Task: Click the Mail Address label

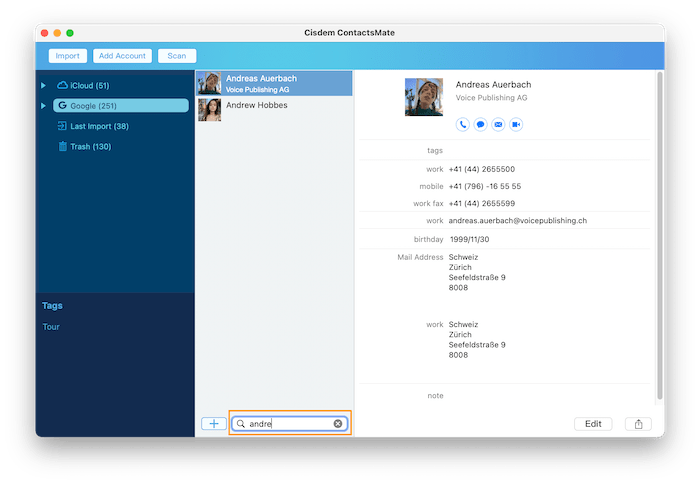Action: tap(420, 257)
